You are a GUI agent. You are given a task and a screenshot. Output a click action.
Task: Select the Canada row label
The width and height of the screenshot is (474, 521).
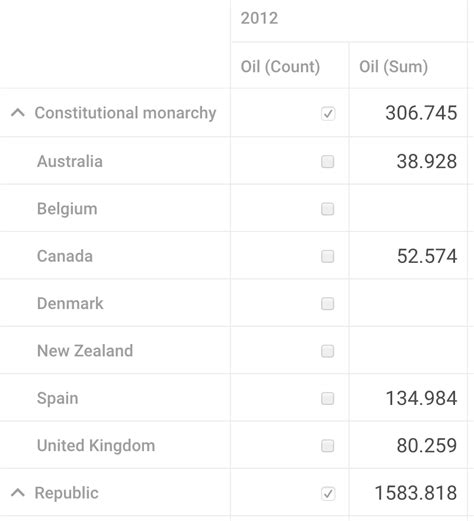(x=65, y=256)
